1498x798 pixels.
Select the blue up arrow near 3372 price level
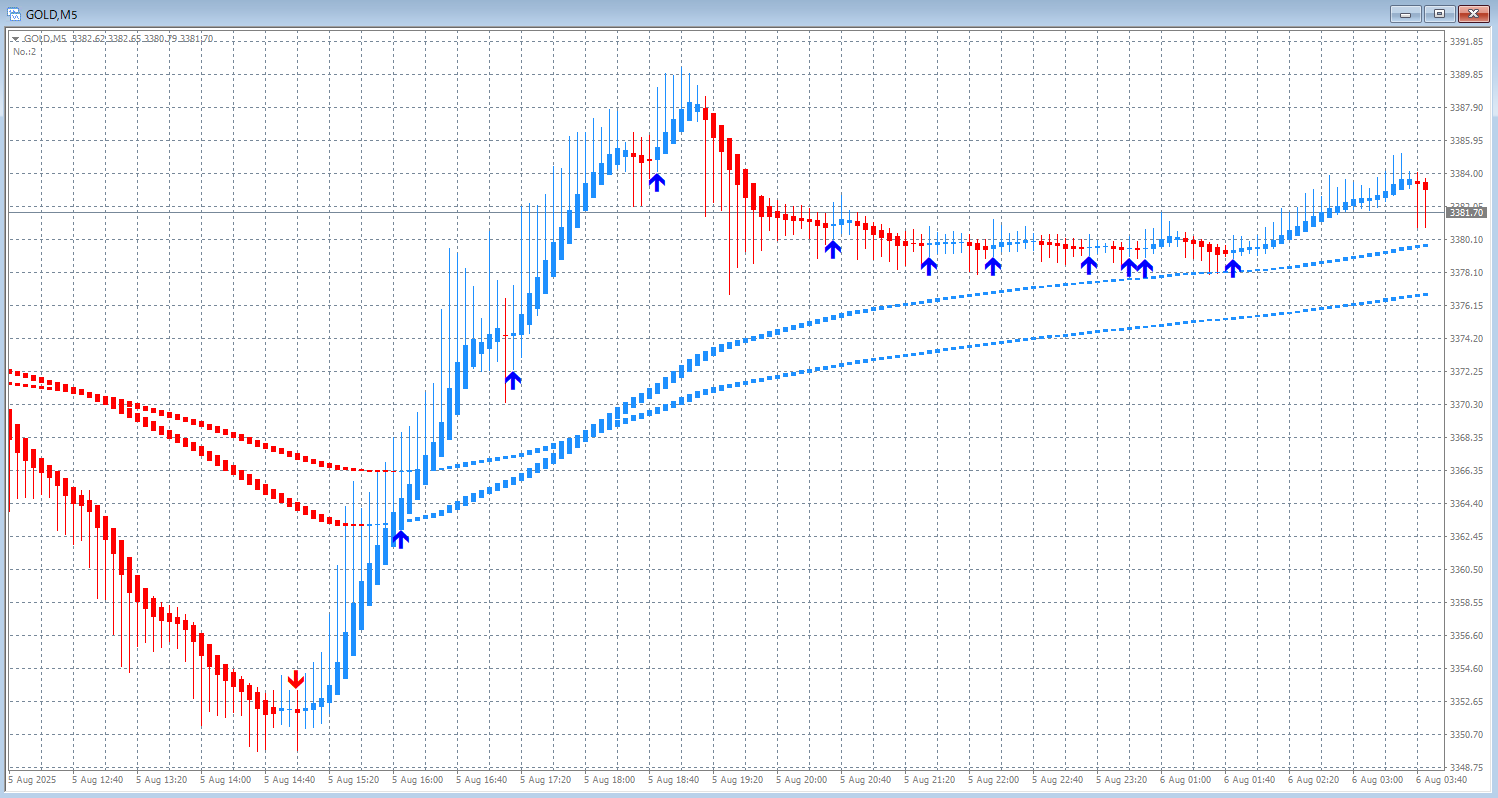[512, 380]
